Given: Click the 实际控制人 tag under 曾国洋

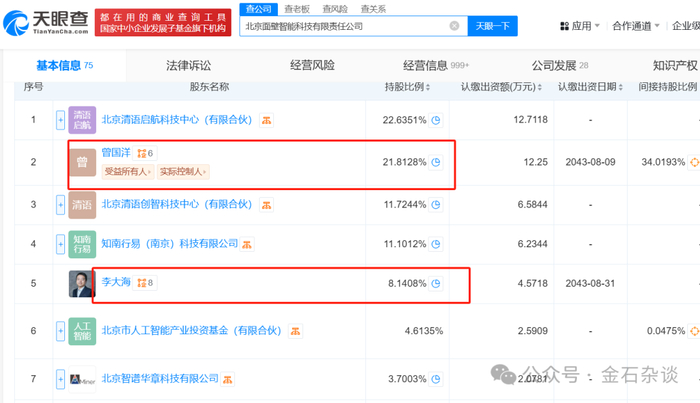Looking at the screenshot, I should (x=183, y=171).
